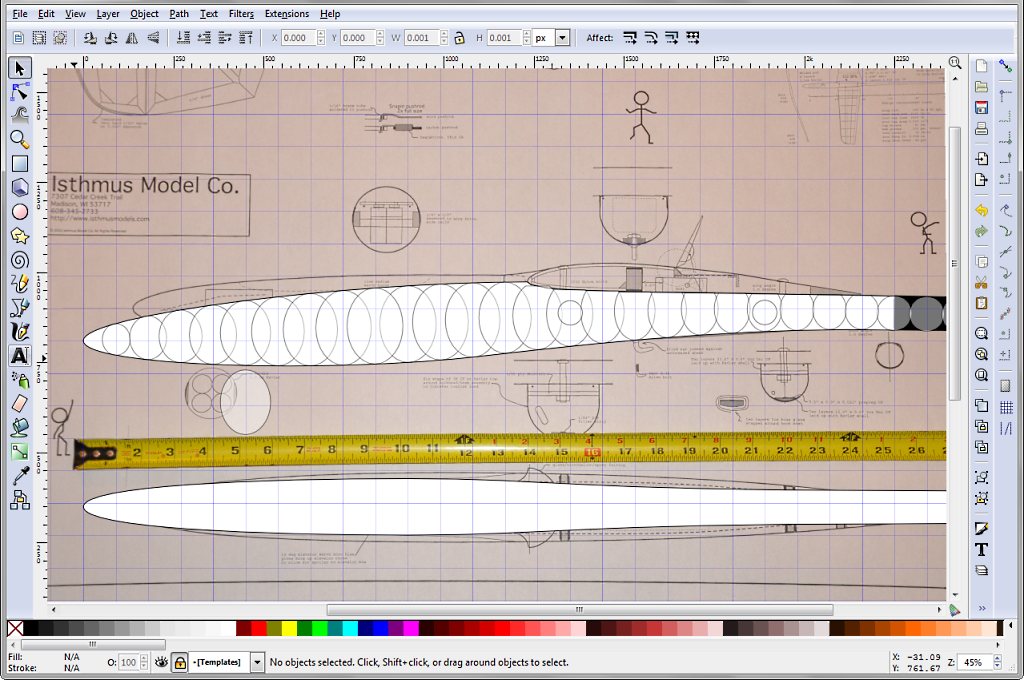Select the Text tool in the toolbox
Image resolution: width=1024 pixels, height=680 pixels.
tap(20, 355)
